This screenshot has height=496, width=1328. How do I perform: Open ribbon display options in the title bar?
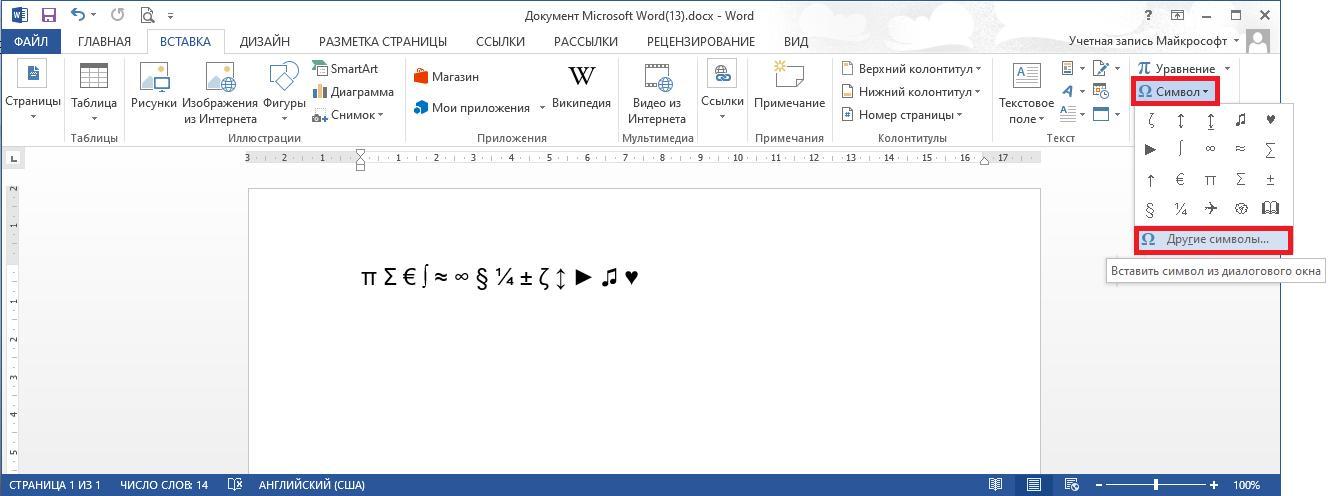pos(1178,15)
